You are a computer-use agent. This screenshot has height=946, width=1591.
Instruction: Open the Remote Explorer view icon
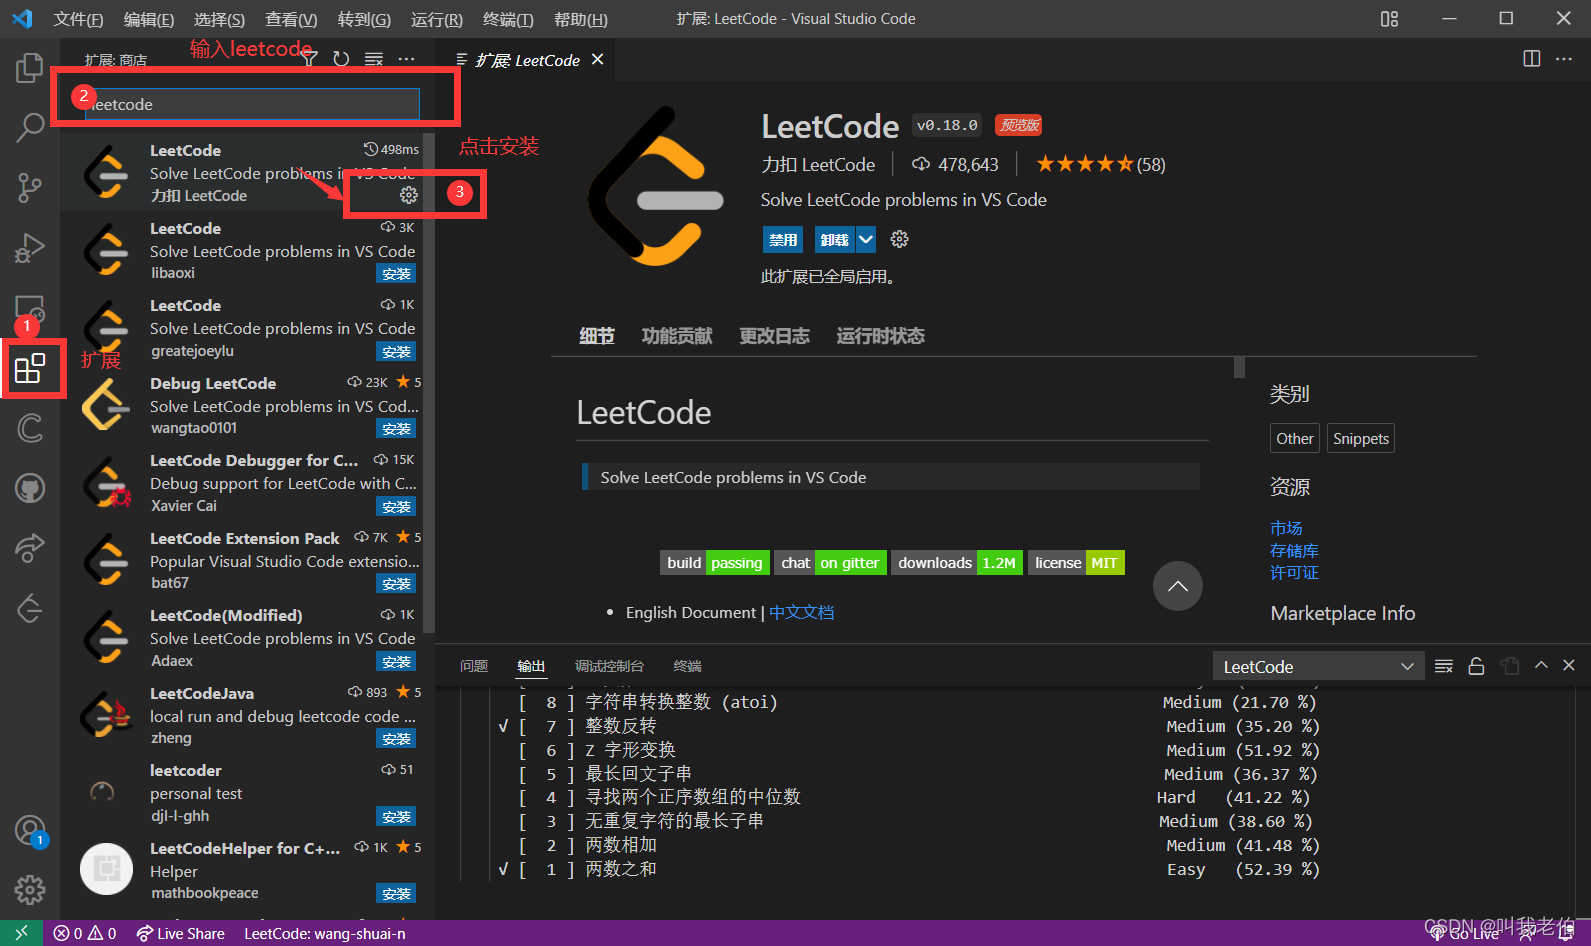30,309
